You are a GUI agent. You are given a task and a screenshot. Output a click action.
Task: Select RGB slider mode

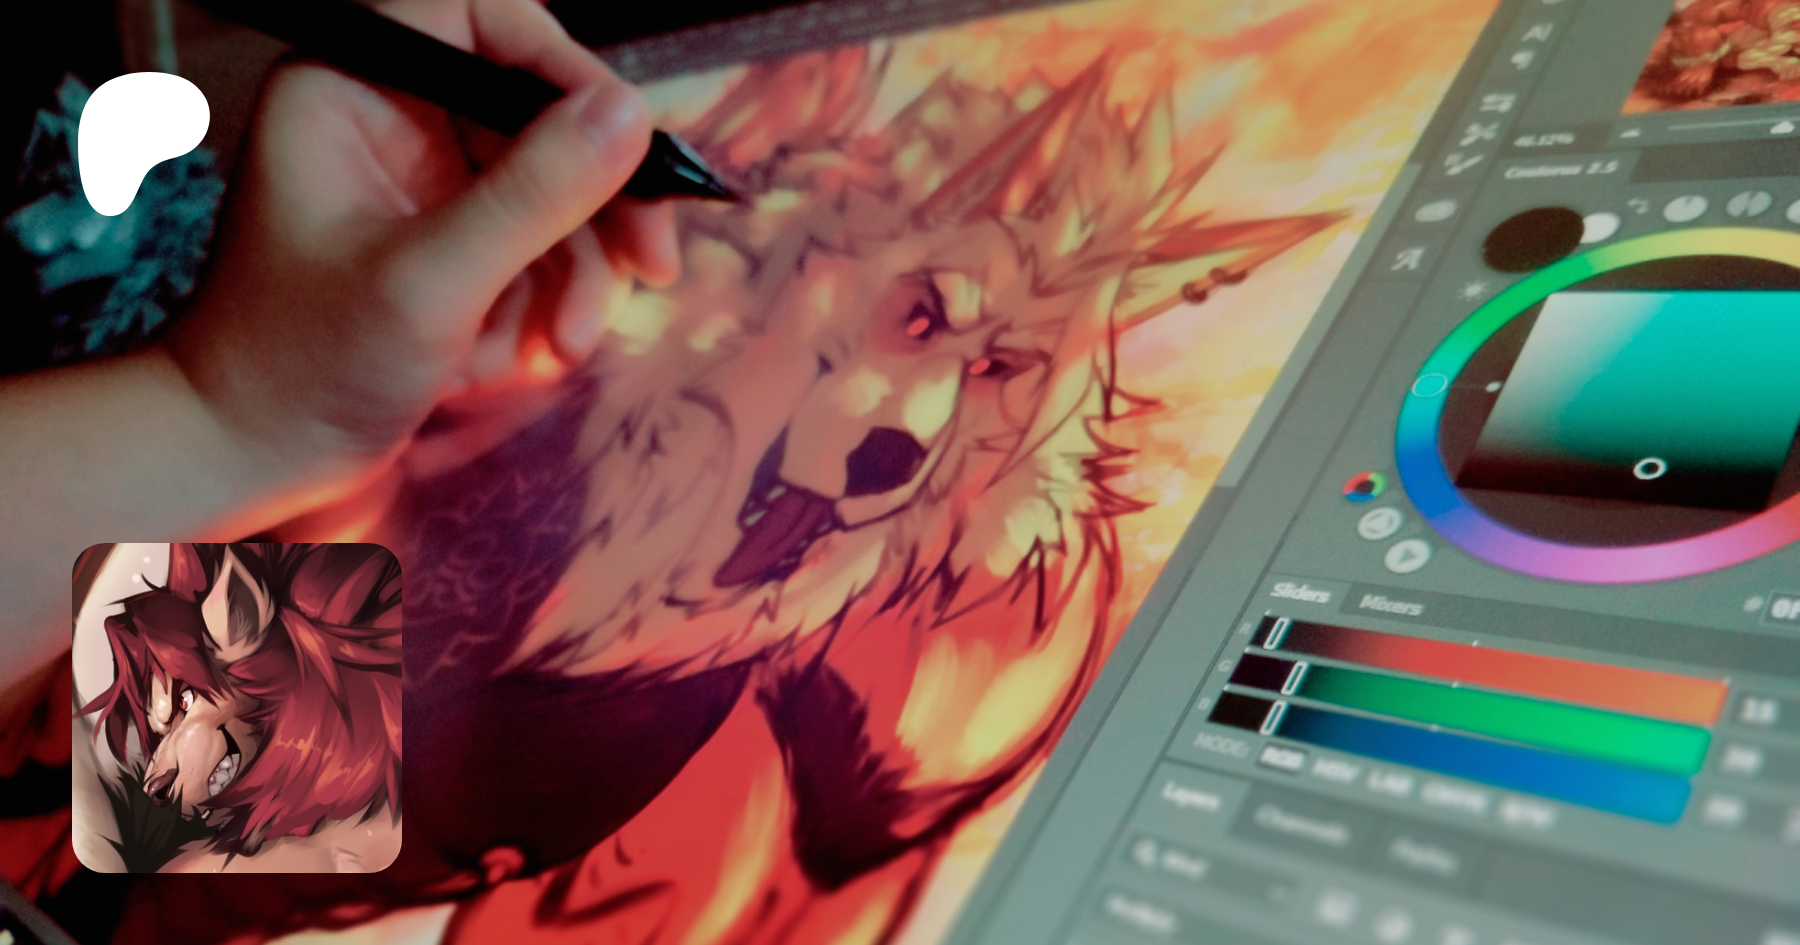point(1281,758)
